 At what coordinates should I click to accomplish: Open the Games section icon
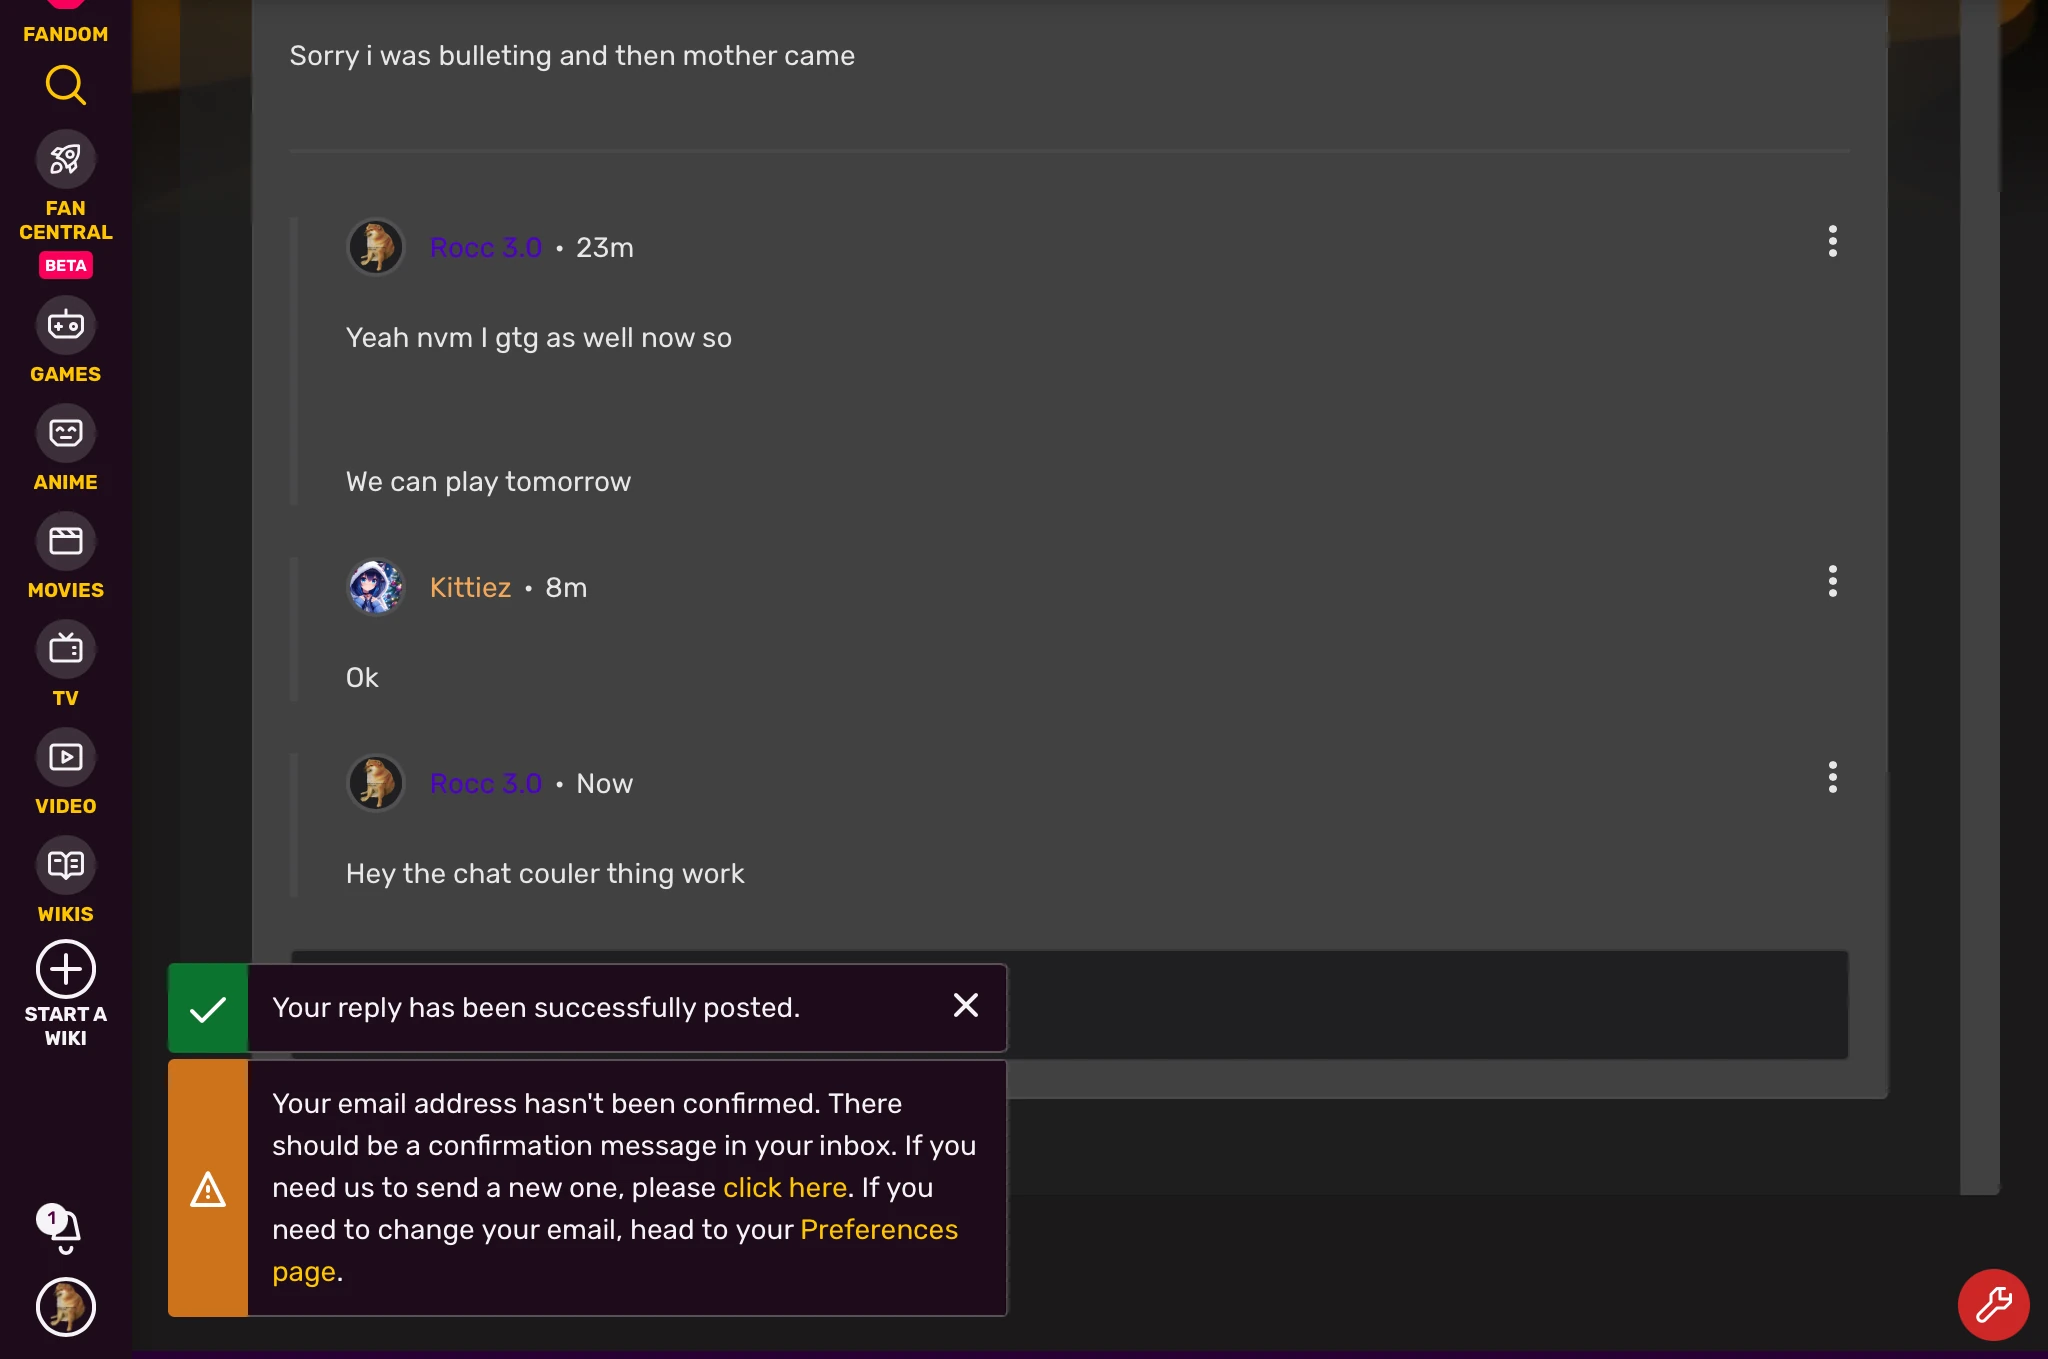(x=65, y=326)
